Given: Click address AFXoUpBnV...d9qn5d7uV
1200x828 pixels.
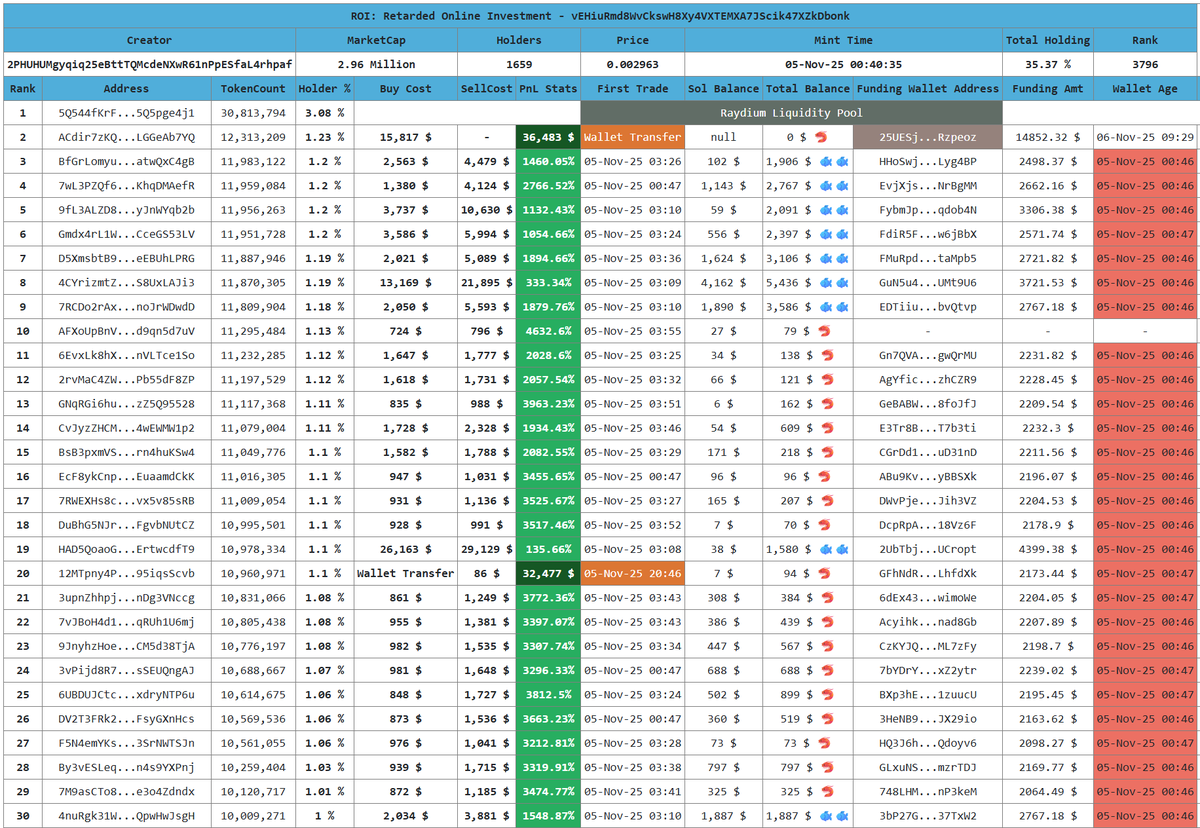Looking at the screenshot, I should click(127, 331).
